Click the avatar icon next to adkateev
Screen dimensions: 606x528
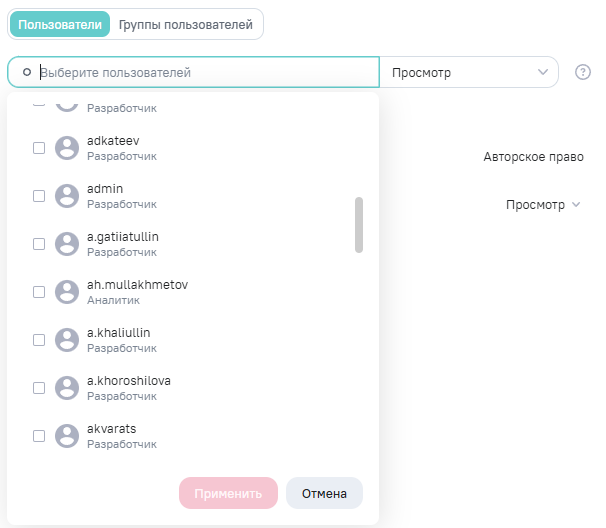[x=67, y=148]
